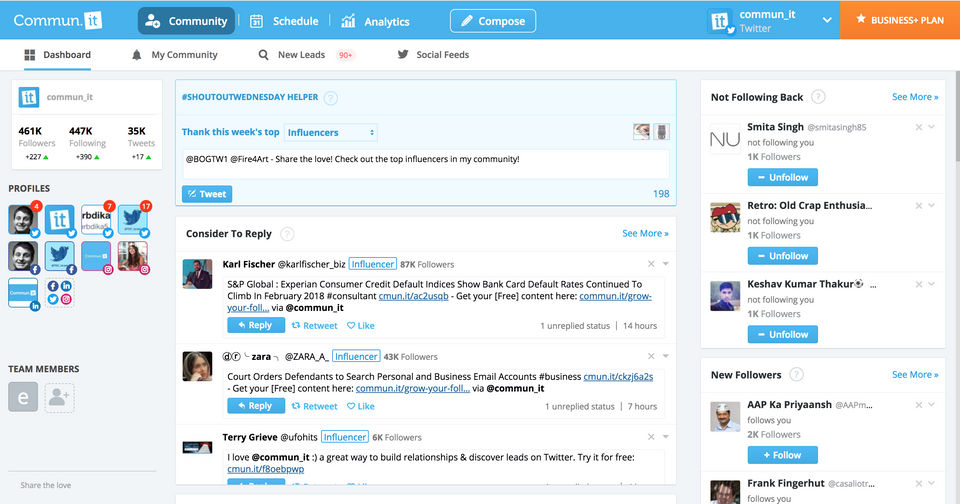Open the Community tab
Viewport: 960px width, 504px height.
(x=186, y=21)
